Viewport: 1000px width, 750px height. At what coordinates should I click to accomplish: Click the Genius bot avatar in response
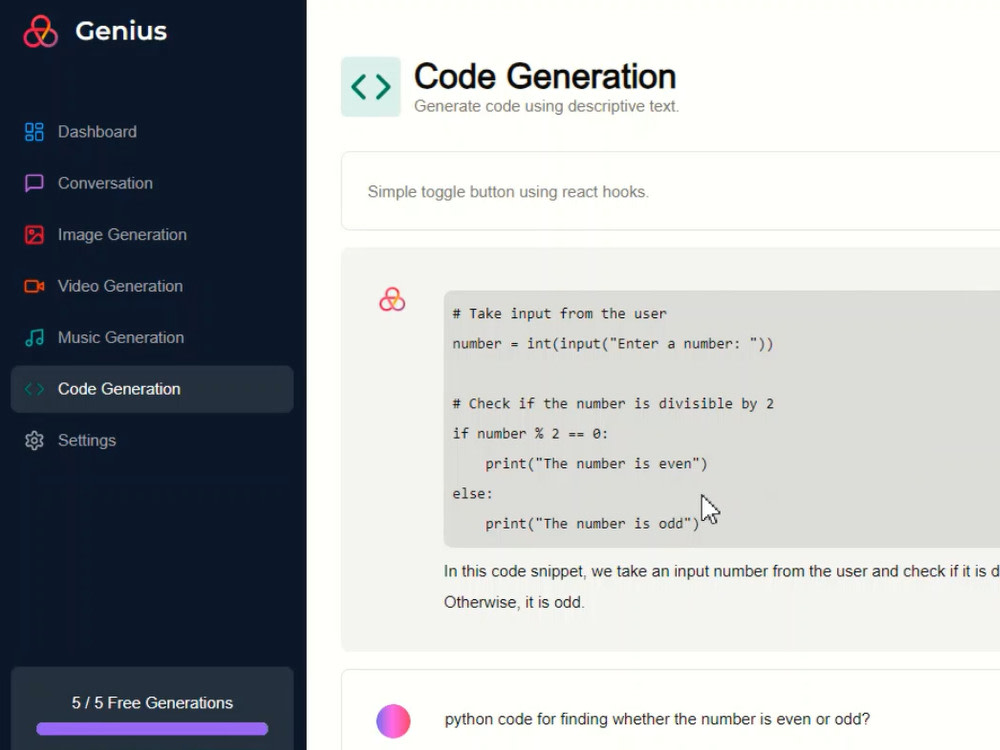pyautogui.click(x=392, y=299)
